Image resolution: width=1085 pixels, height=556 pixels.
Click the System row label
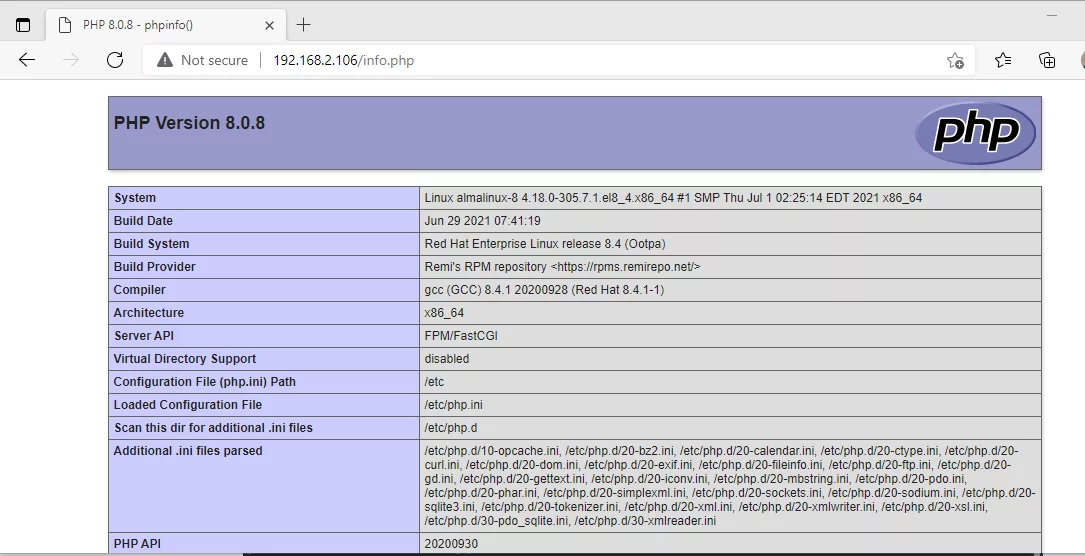click(x=135, y=198)
